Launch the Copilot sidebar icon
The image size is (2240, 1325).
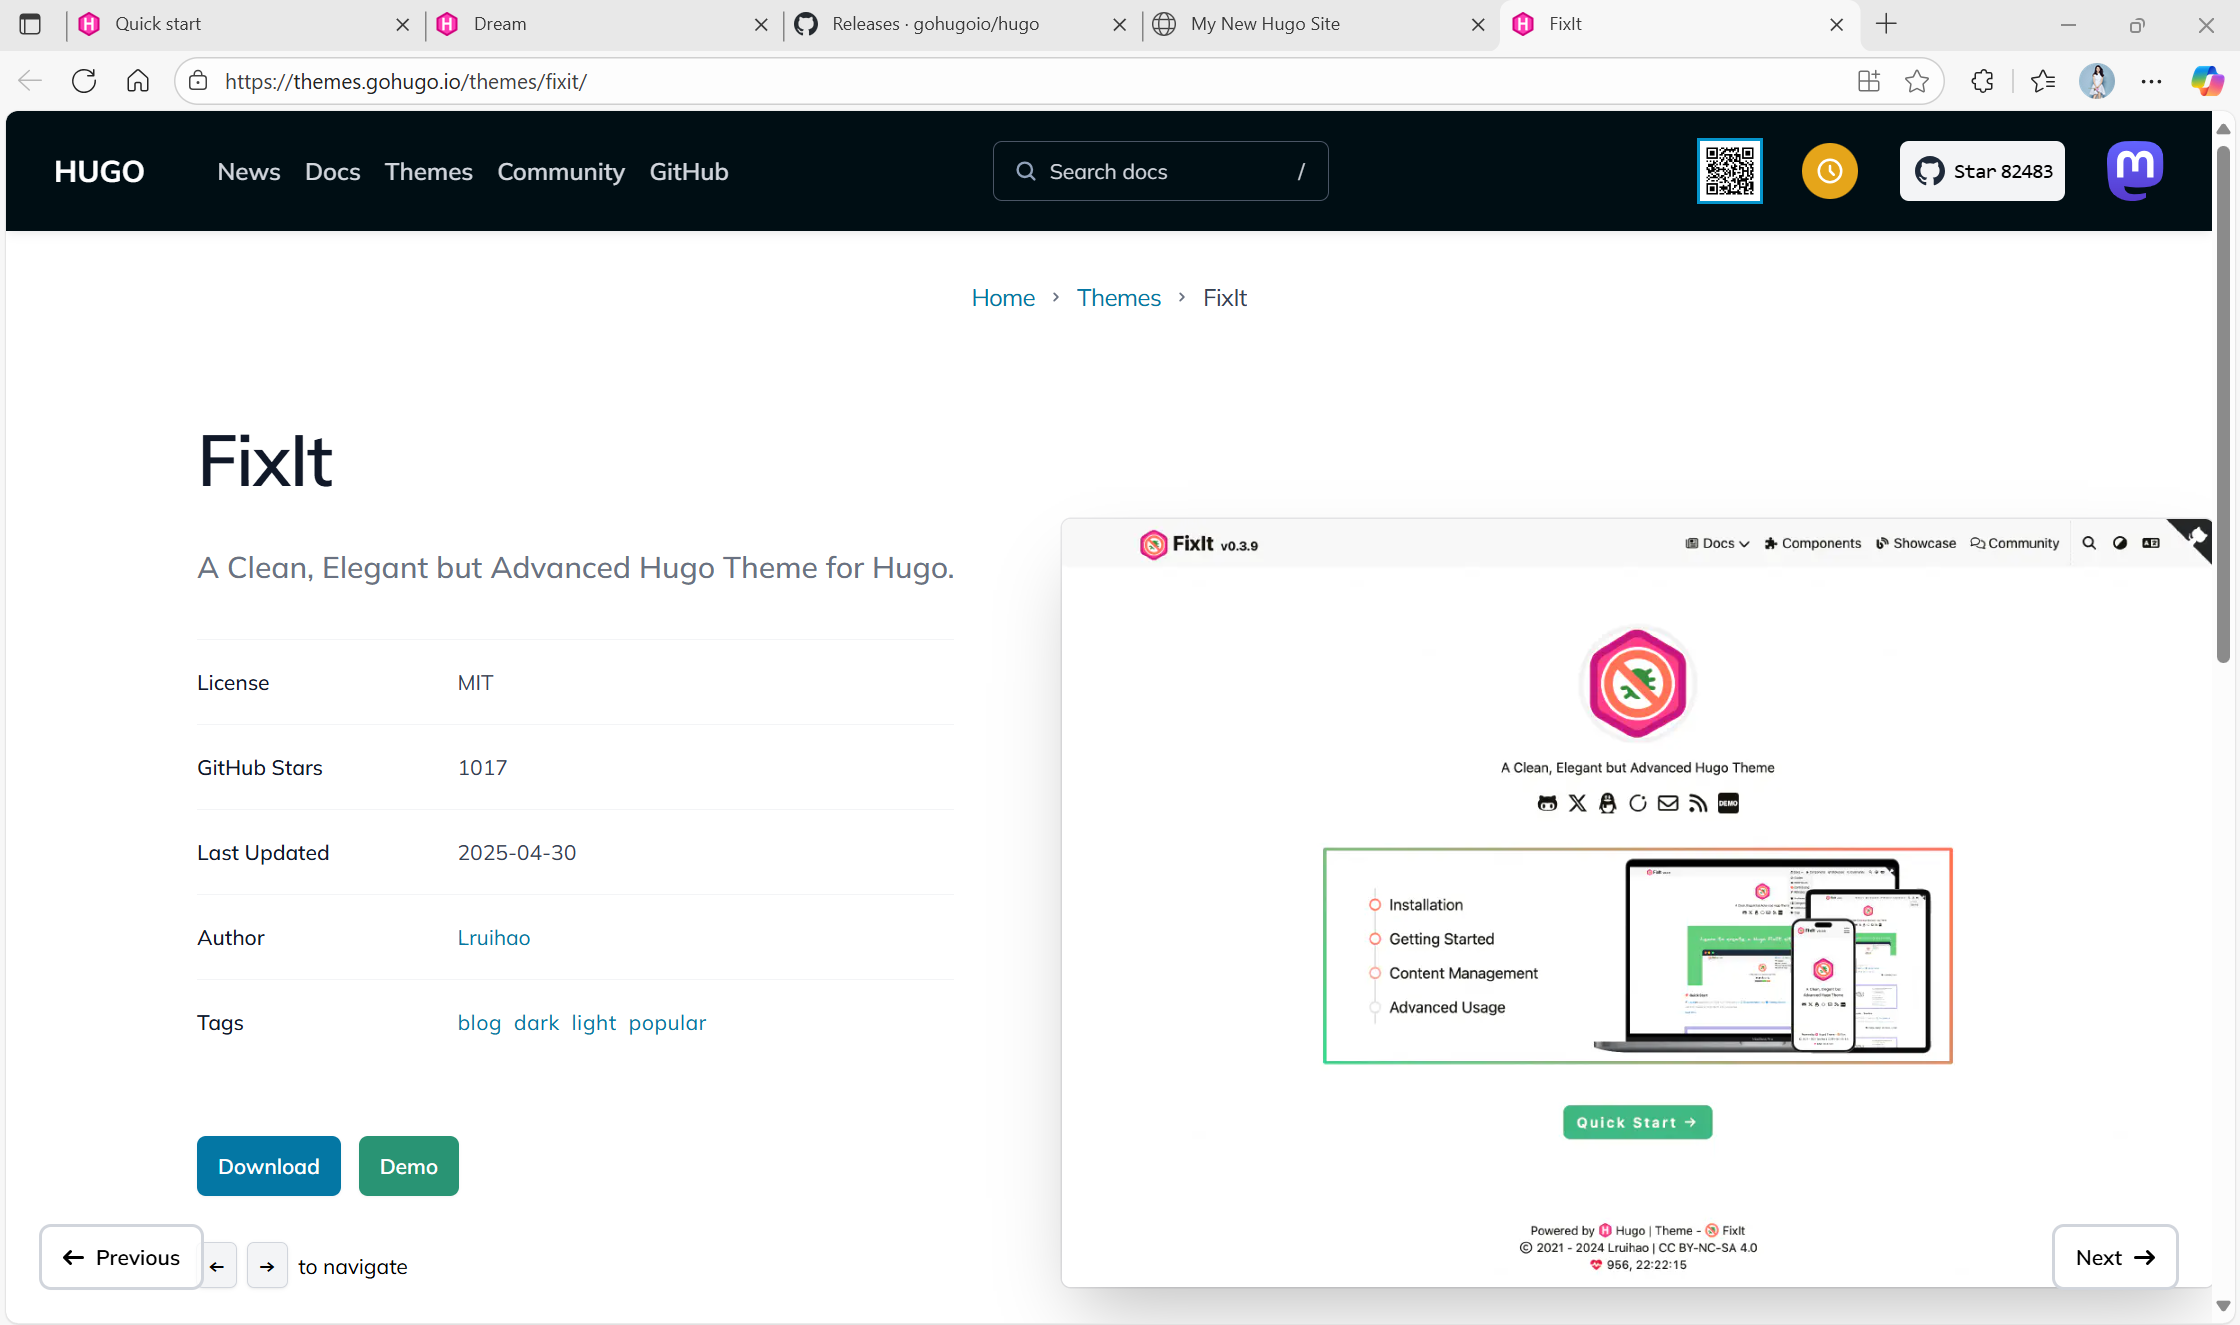[x=2206, y=81]
